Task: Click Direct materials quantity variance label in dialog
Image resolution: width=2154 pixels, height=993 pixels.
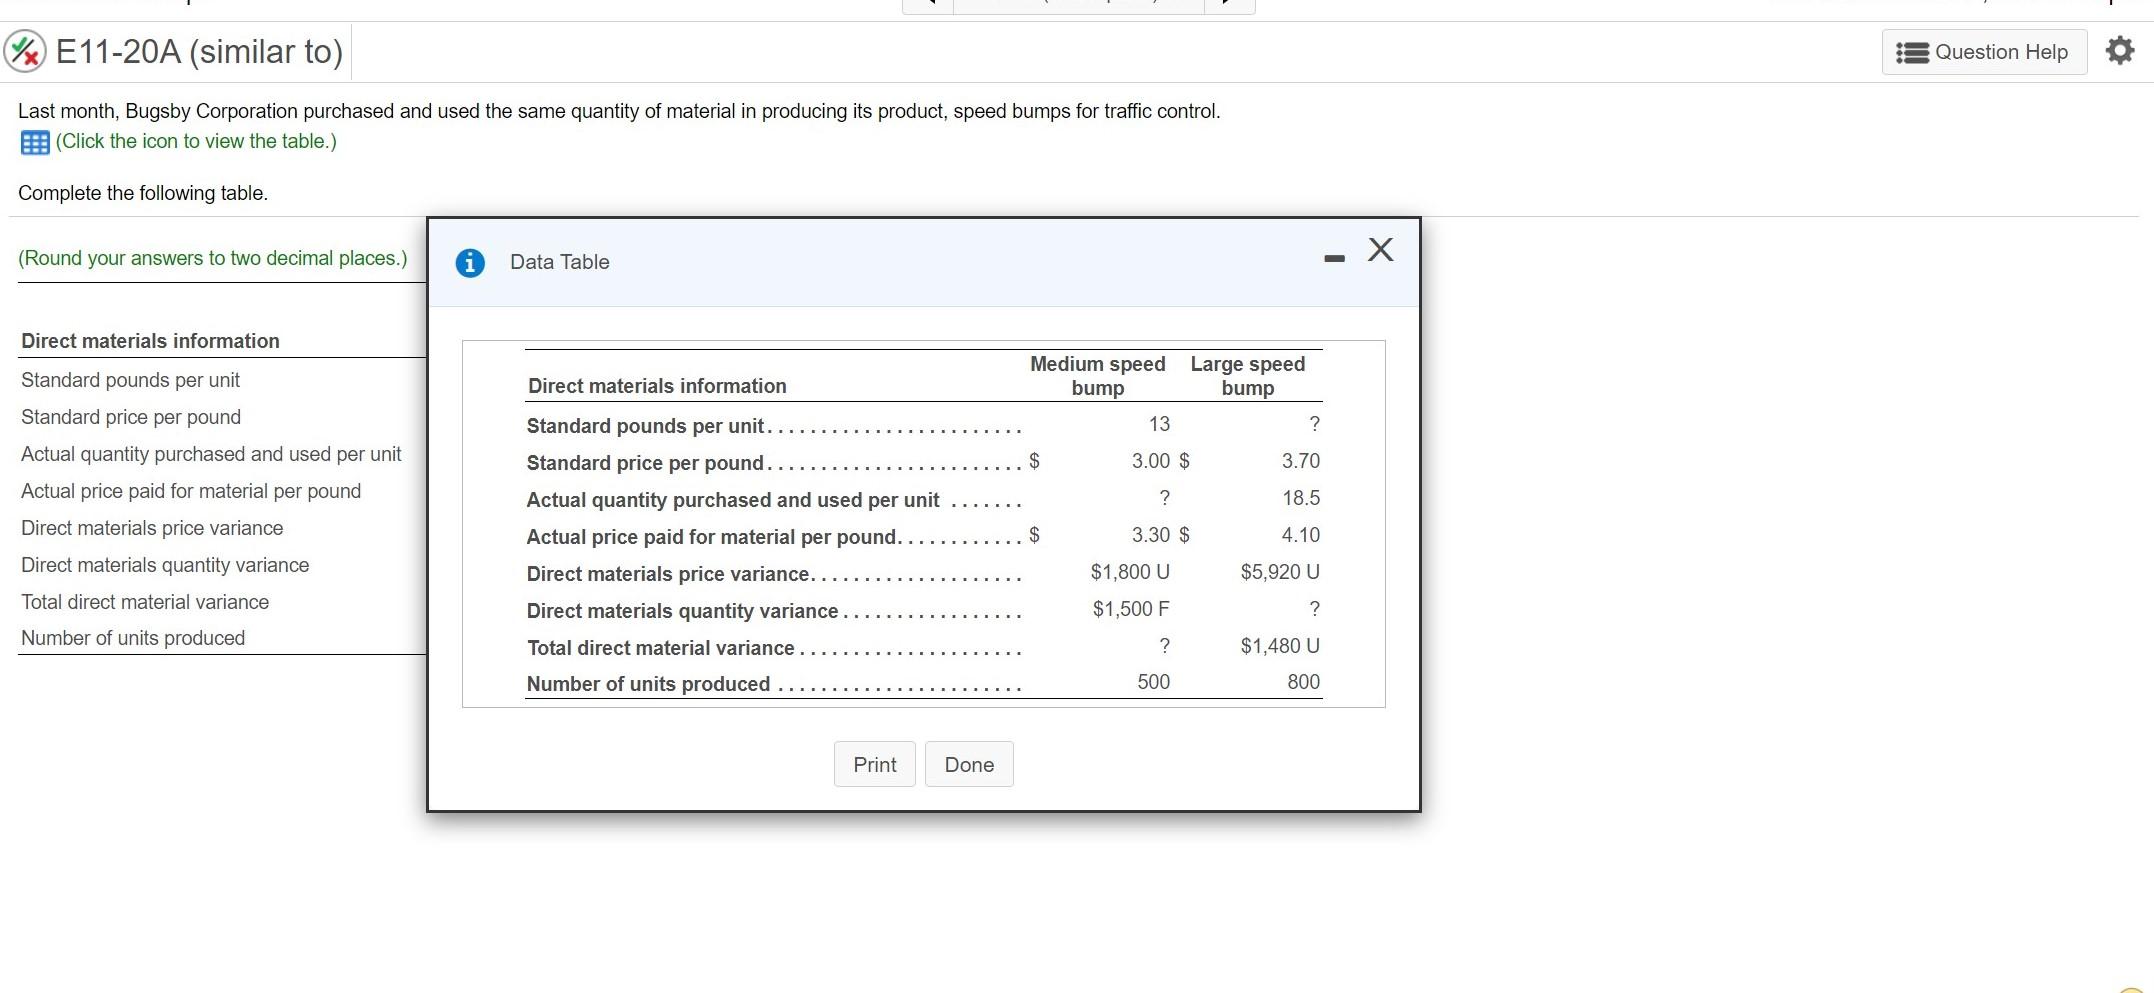Action: pos(682,611)
